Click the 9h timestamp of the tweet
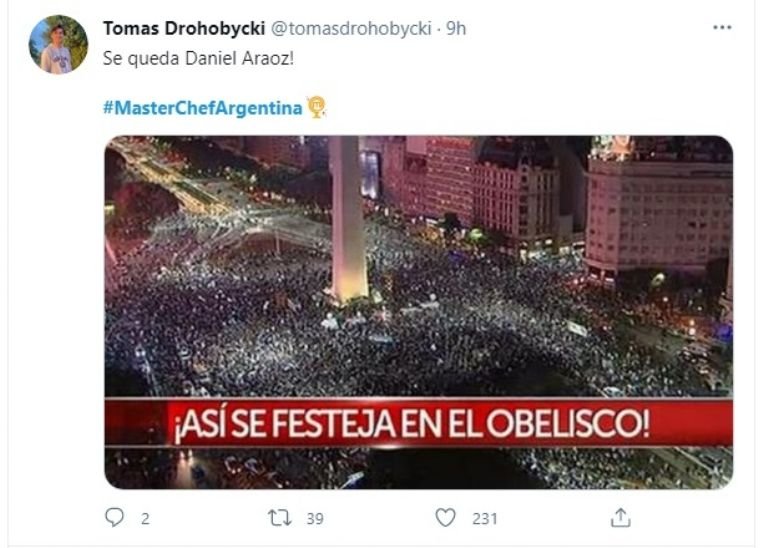Viewport: 768px width, 548px height. coord(456,28)
